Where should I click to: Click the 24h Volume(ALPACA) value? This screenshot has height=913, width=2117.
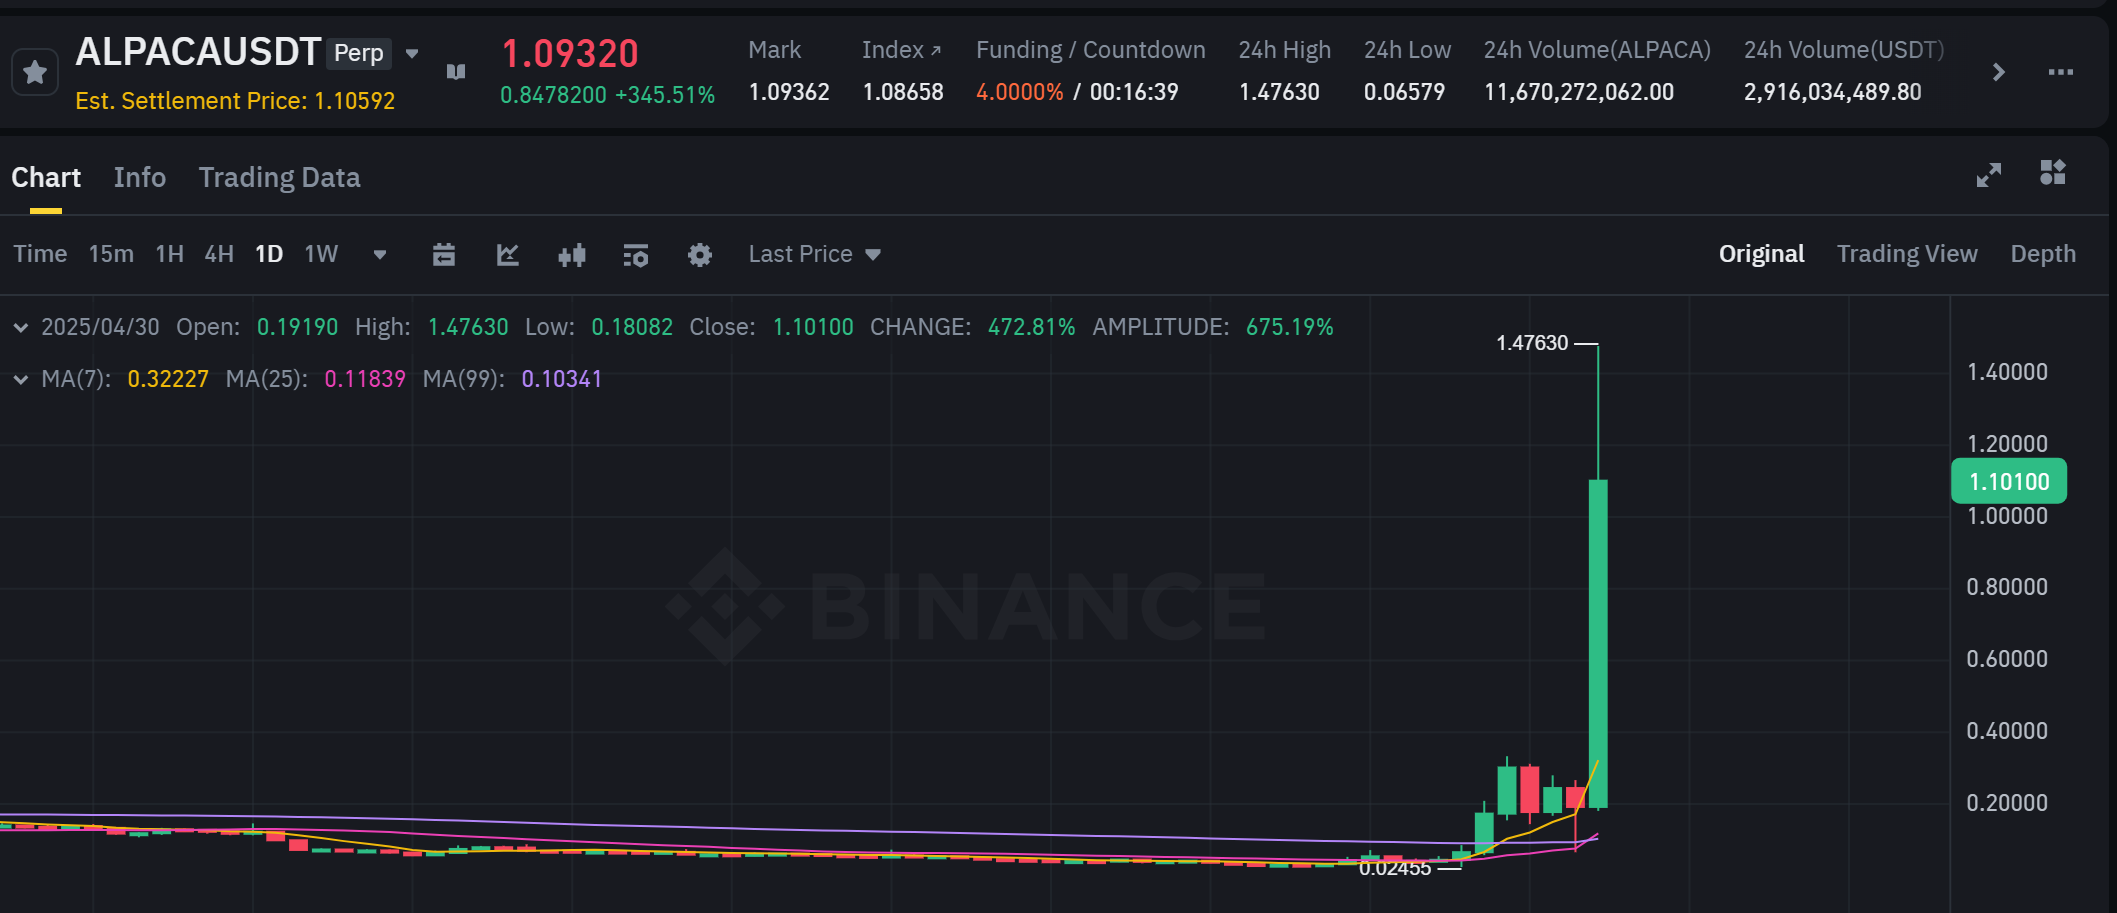1578,92
